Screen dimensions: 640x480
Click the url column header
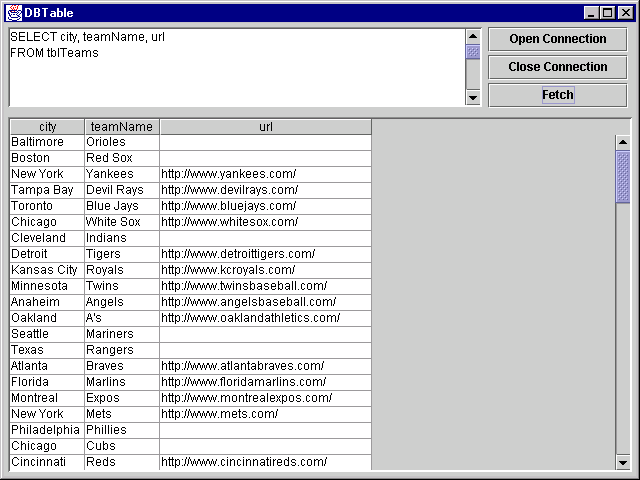tap(266, 127)
